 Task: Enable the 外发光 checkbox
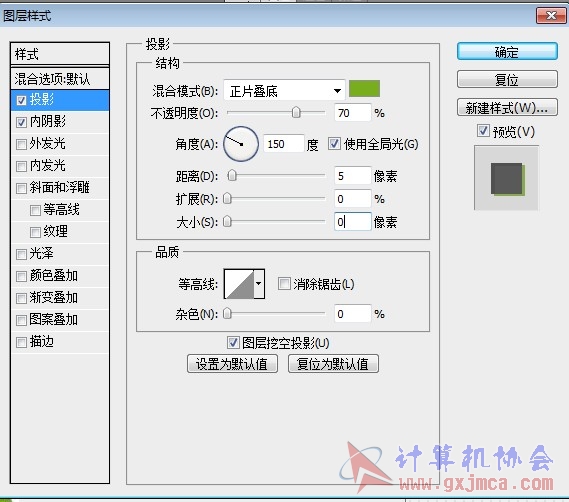click(21, 144)
